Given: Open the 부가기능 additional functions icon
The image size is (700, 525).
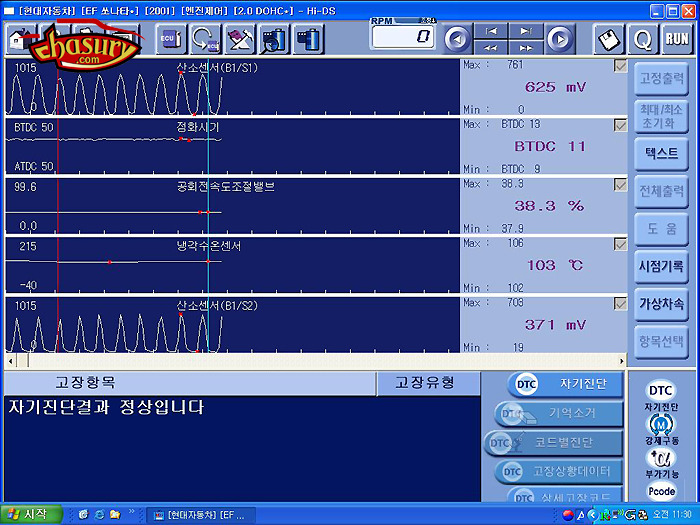Looking at the screenshot, I should pyautogui.click(x=661, y=462).
